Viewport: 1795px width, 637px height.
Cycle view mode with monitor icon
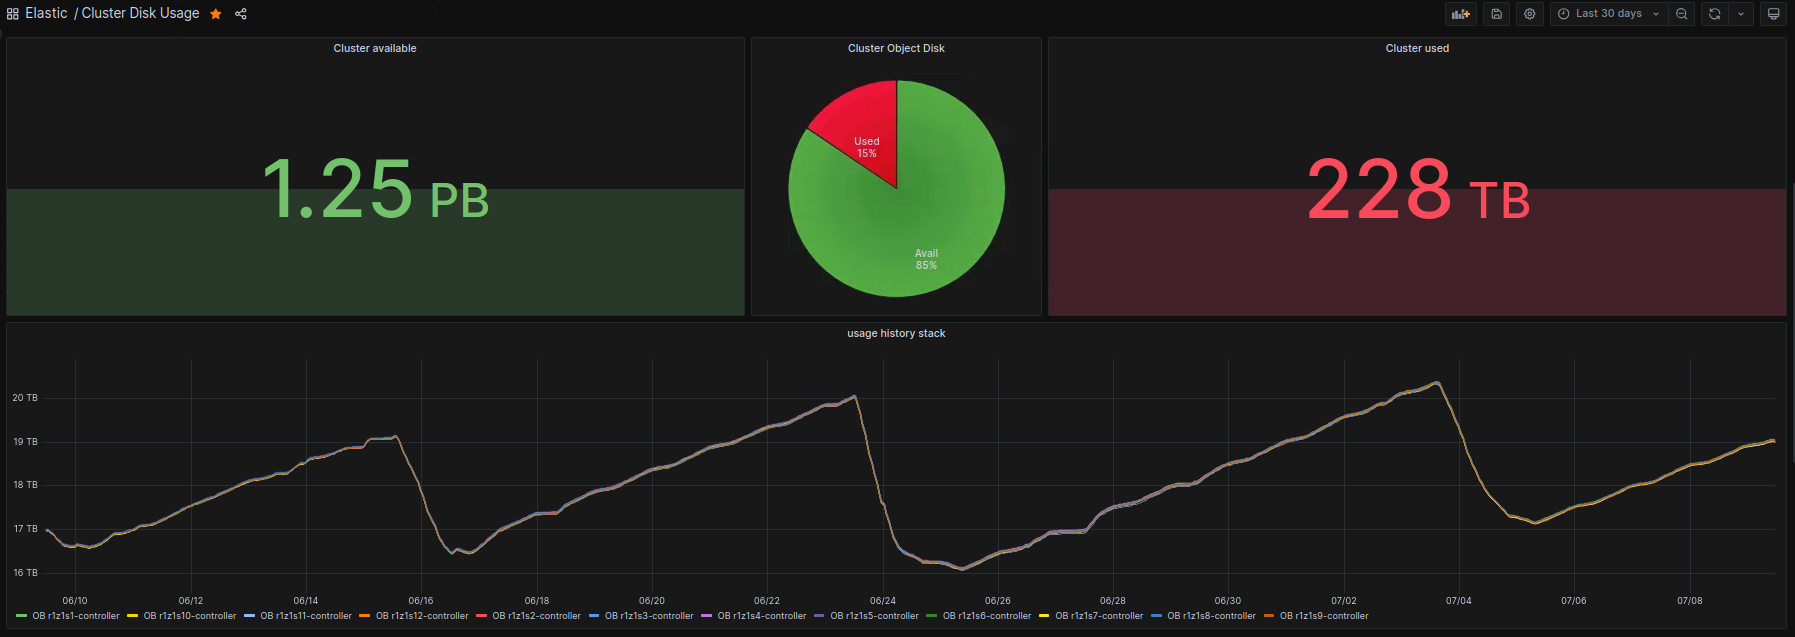pyautogui.click(x=1774, y=14)
